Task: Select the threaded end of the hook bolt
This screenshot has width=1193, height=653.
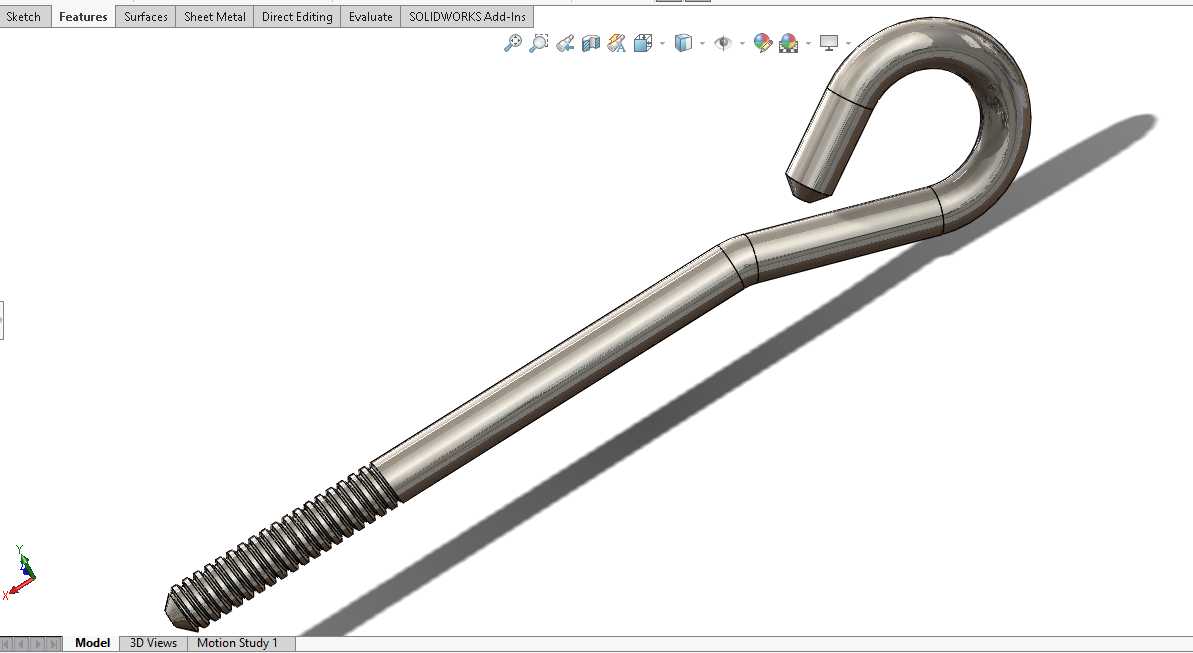Action: (282, 546)
